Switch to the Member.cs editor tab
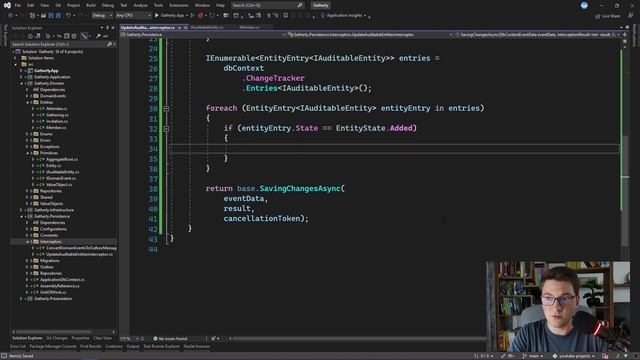Viewport: 640px width, 360px height. pyautogui.click(x=249, y=27)
